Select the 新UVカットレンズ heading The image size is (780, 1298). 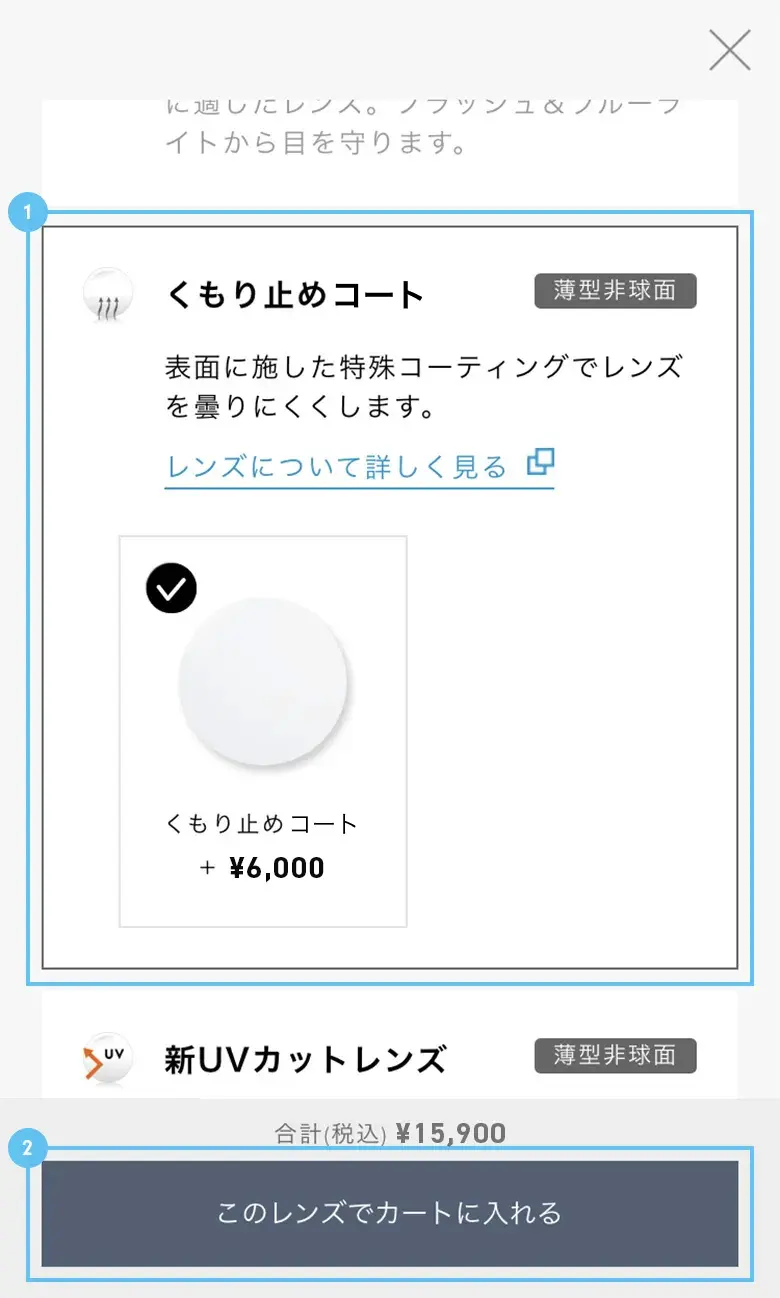(x=305, y=1059)
